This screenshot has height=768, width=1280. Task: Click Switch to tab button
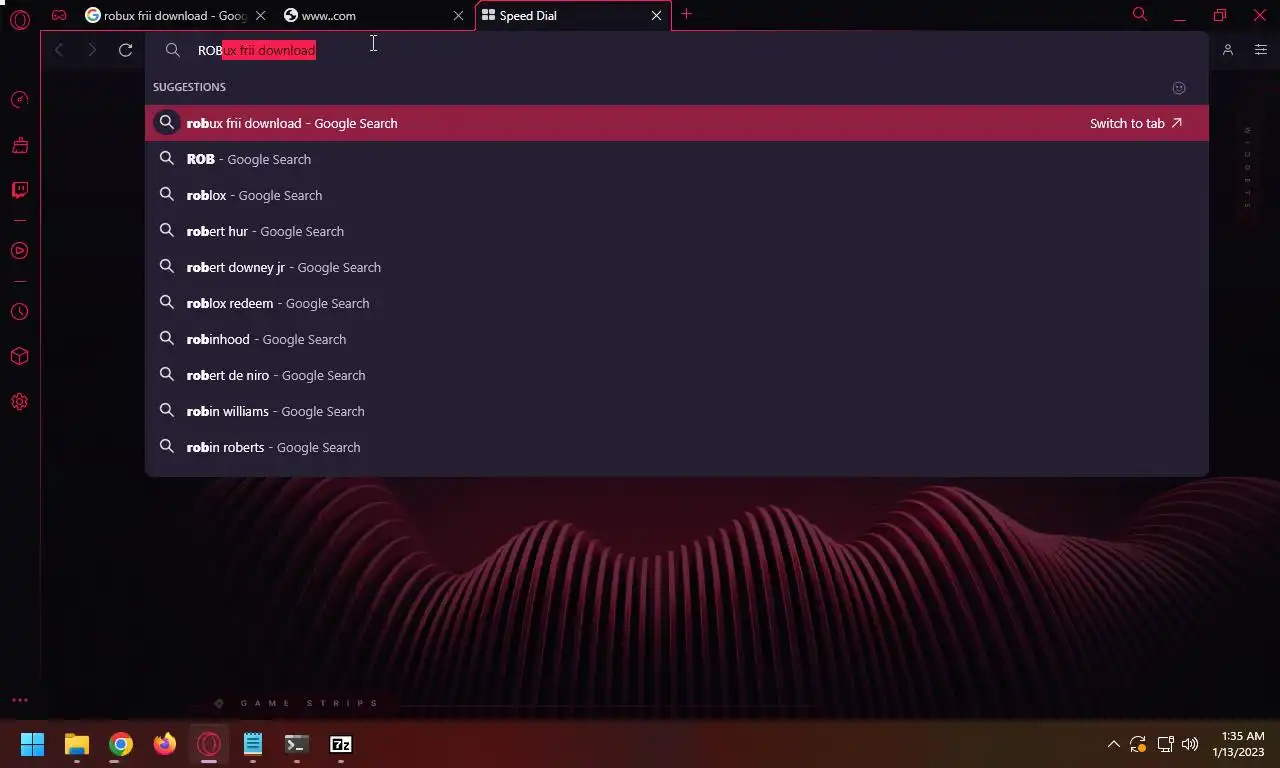1136,123
